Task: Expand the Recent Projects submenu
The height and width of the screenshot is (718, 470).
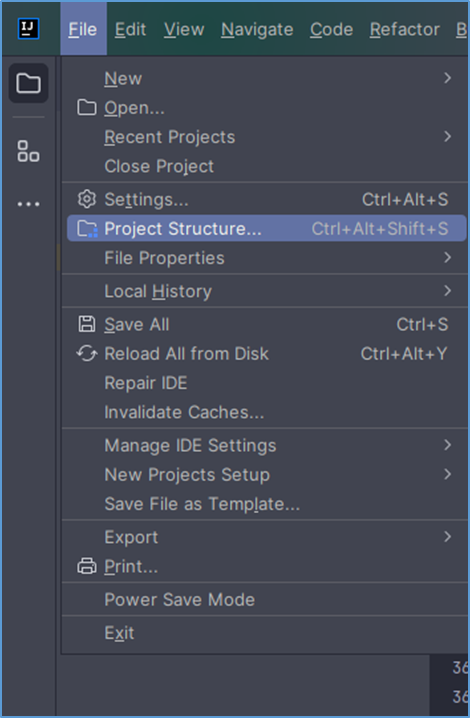Action: (x=265, y=137)
